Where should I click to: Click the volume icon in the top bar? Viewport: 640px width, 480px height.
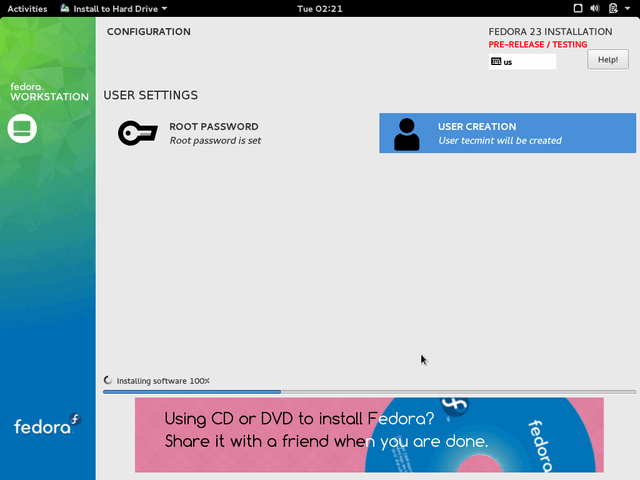coord(595,8)
